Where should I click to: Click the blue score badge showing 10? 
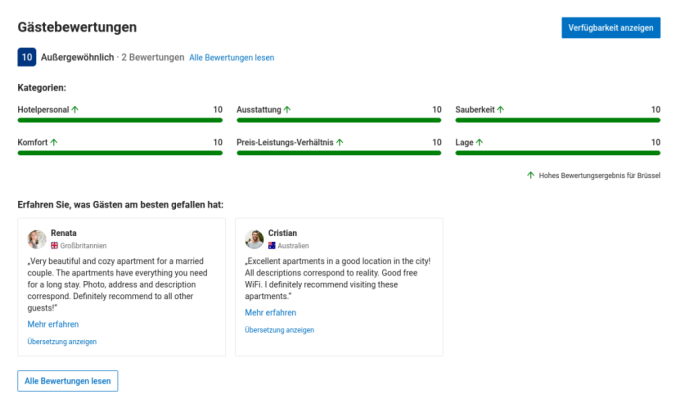click(27, 57)
